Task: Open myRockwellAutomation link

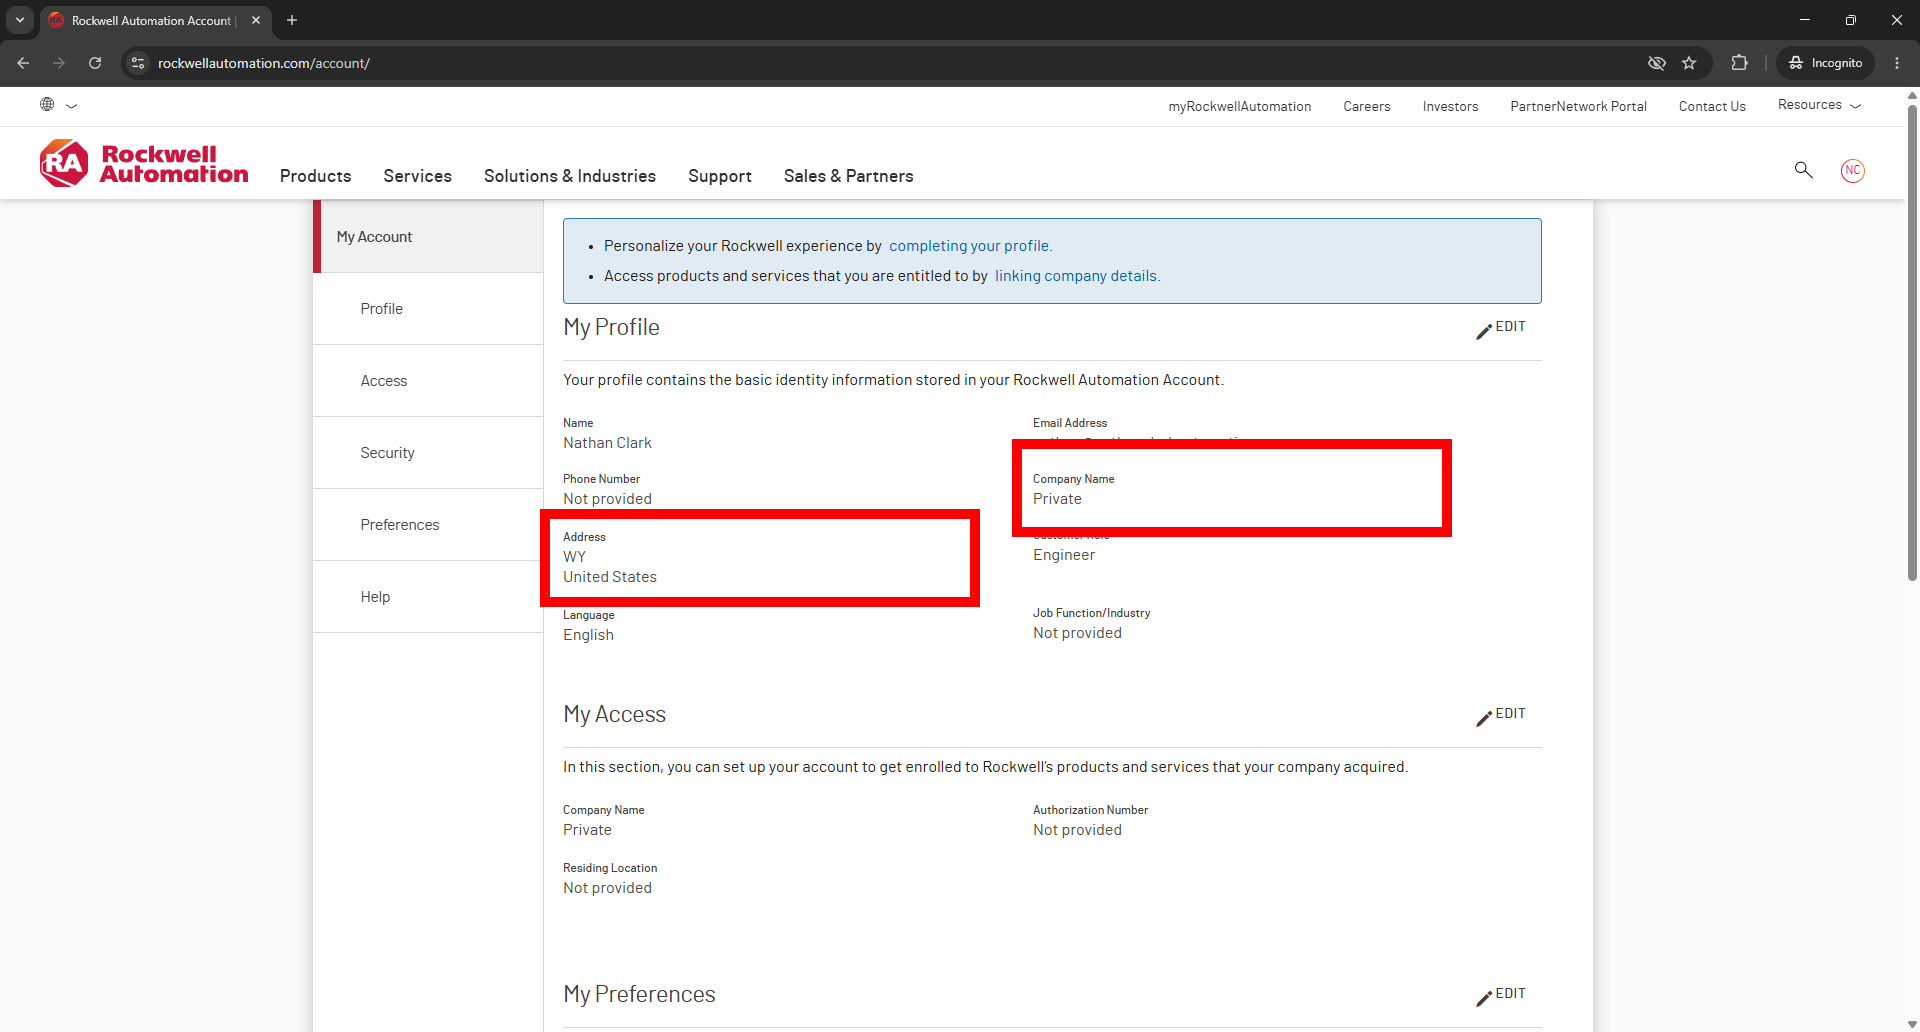Action: click(x=1239, y=106)
